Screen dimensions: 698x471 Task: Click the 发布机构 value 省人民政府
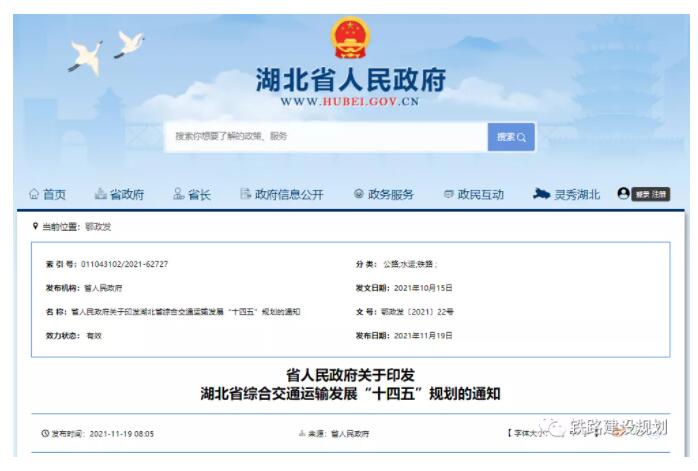coord(103,288)
